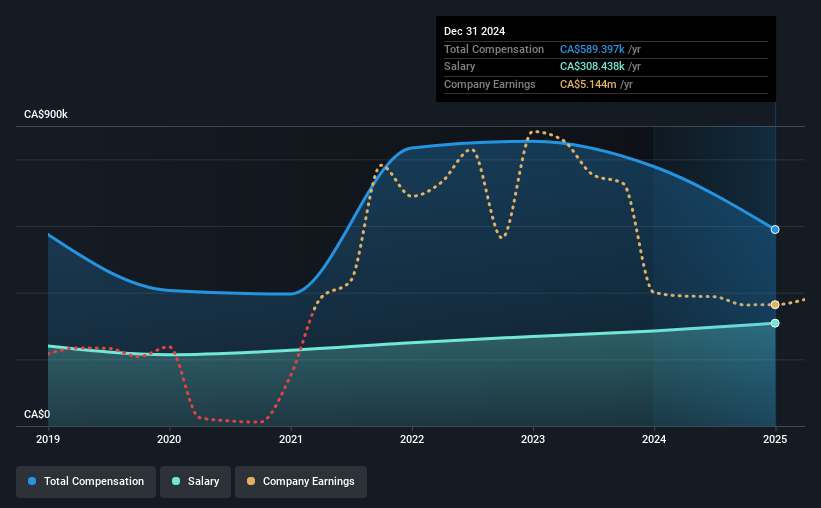Click the CA$589.397k total compensation value

(592, 49)
